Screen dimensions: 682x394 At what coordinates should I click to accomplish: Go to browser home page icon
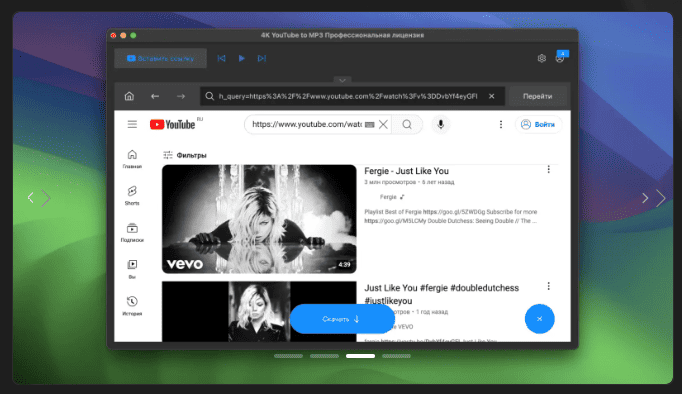pyautogui.click(x=129, y=96)
